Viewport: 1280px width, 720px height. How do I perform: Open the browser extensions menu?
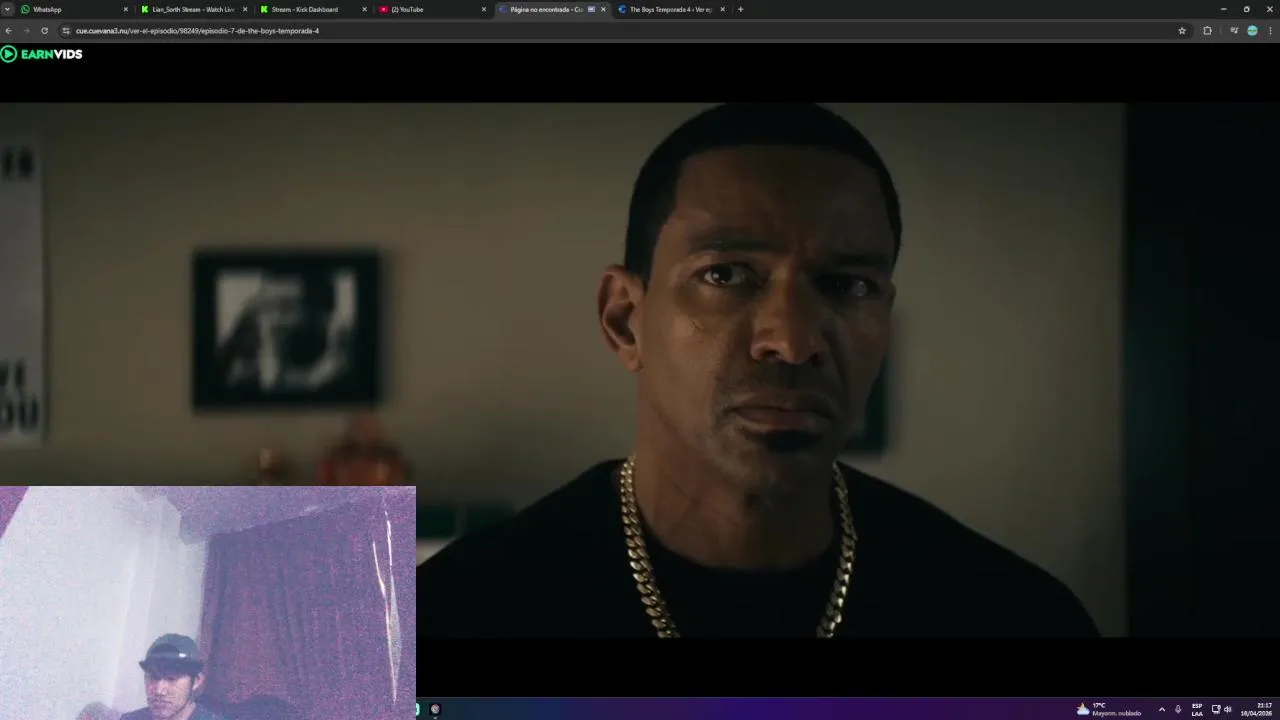click(1207, 31)
